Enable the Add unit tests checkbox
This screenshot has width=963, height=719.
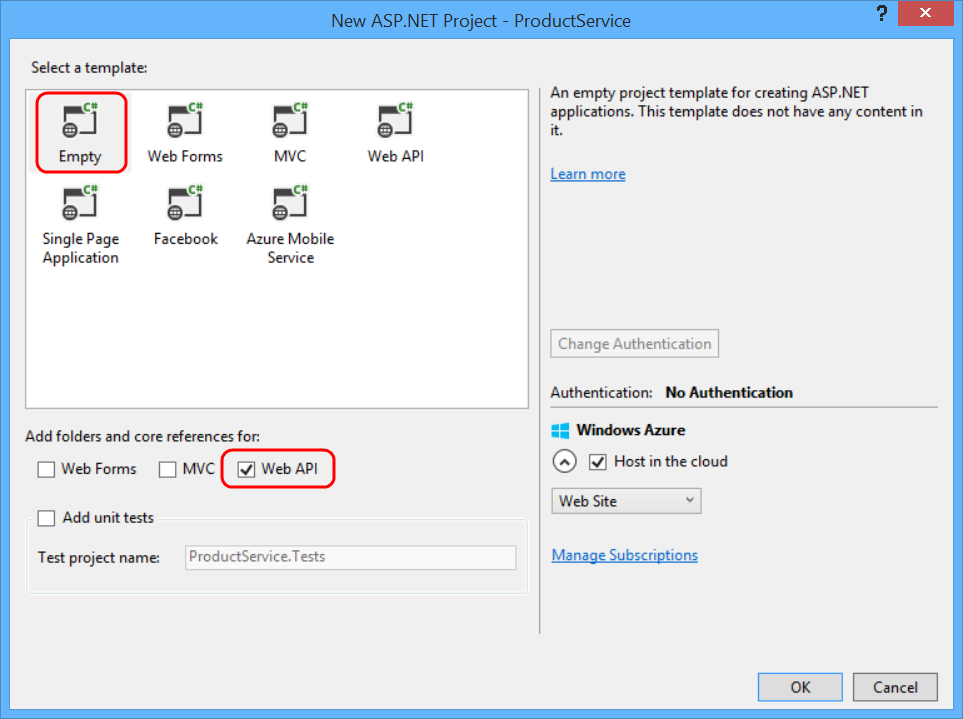(46, 518)
